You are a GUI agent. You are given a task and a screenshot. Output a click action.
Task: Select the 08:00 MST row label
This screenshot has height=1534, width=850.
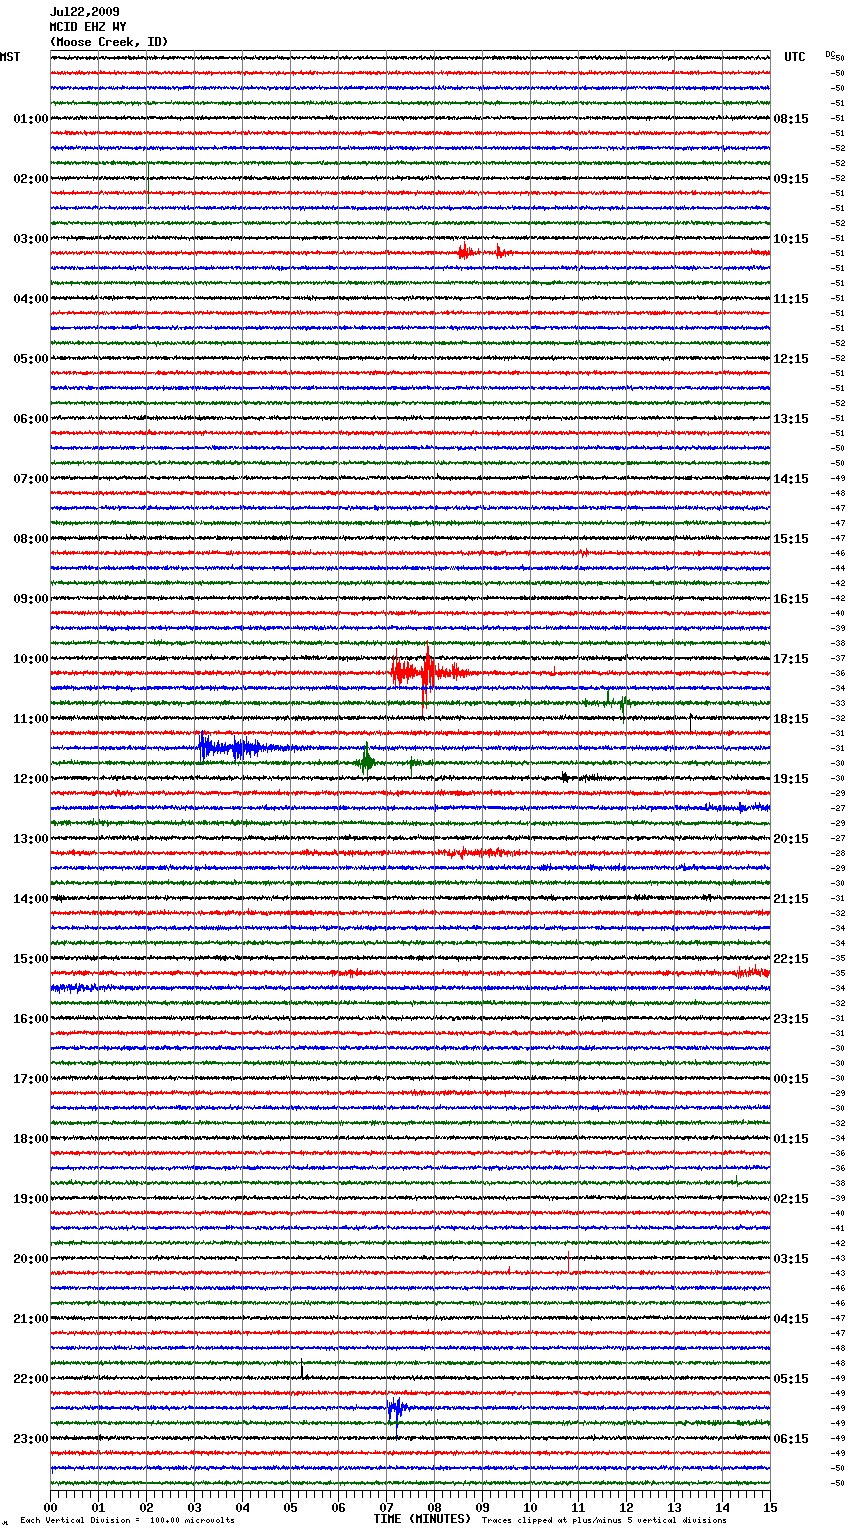pyautogui.click(x=31, y=539)
